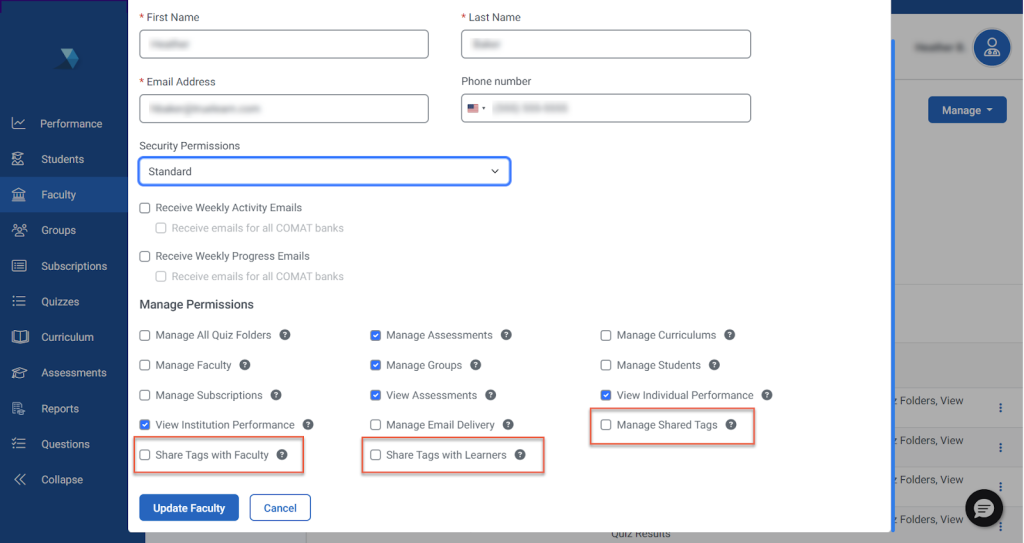
Task: Click the Curriculum book icon in sidebar
Action: click(x=19, y=337)
